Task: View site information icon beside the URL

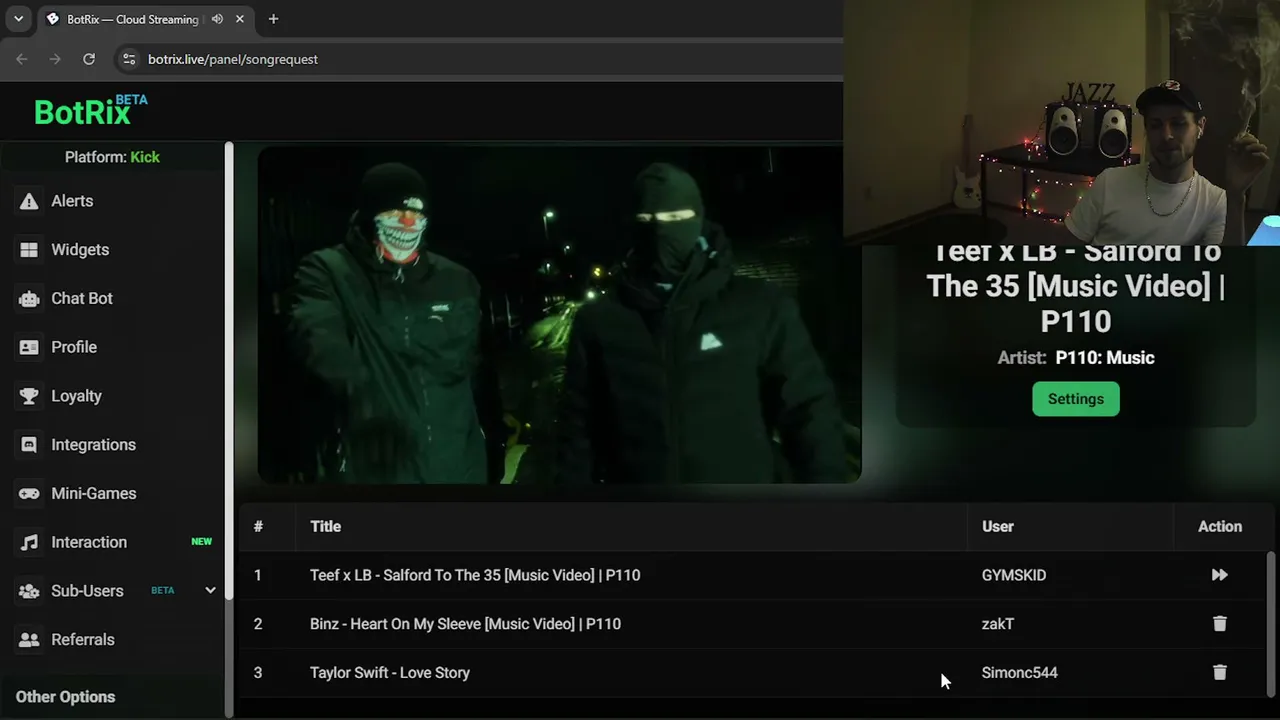Action: (129, 59)
